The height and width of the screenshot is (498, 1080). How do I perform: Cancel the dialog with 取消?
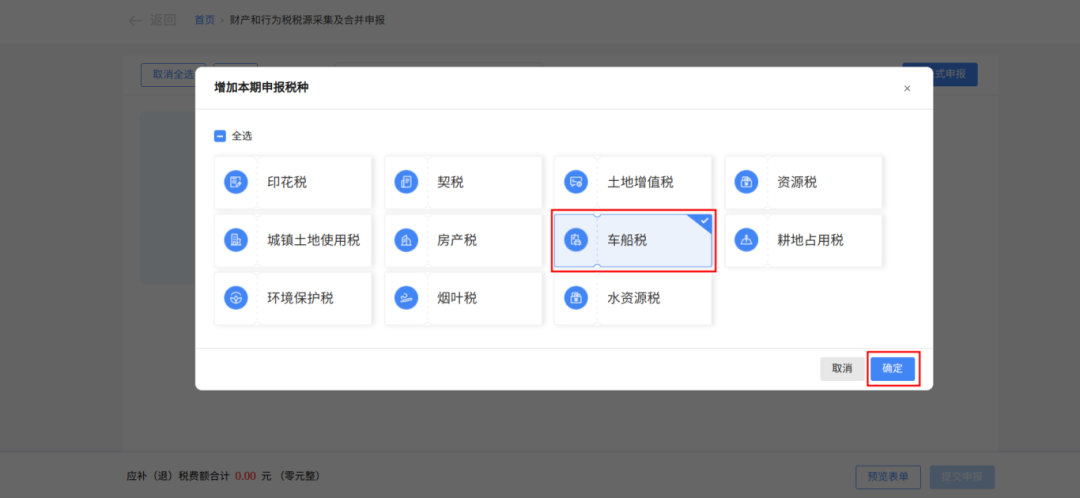click(x=842, y=369)
